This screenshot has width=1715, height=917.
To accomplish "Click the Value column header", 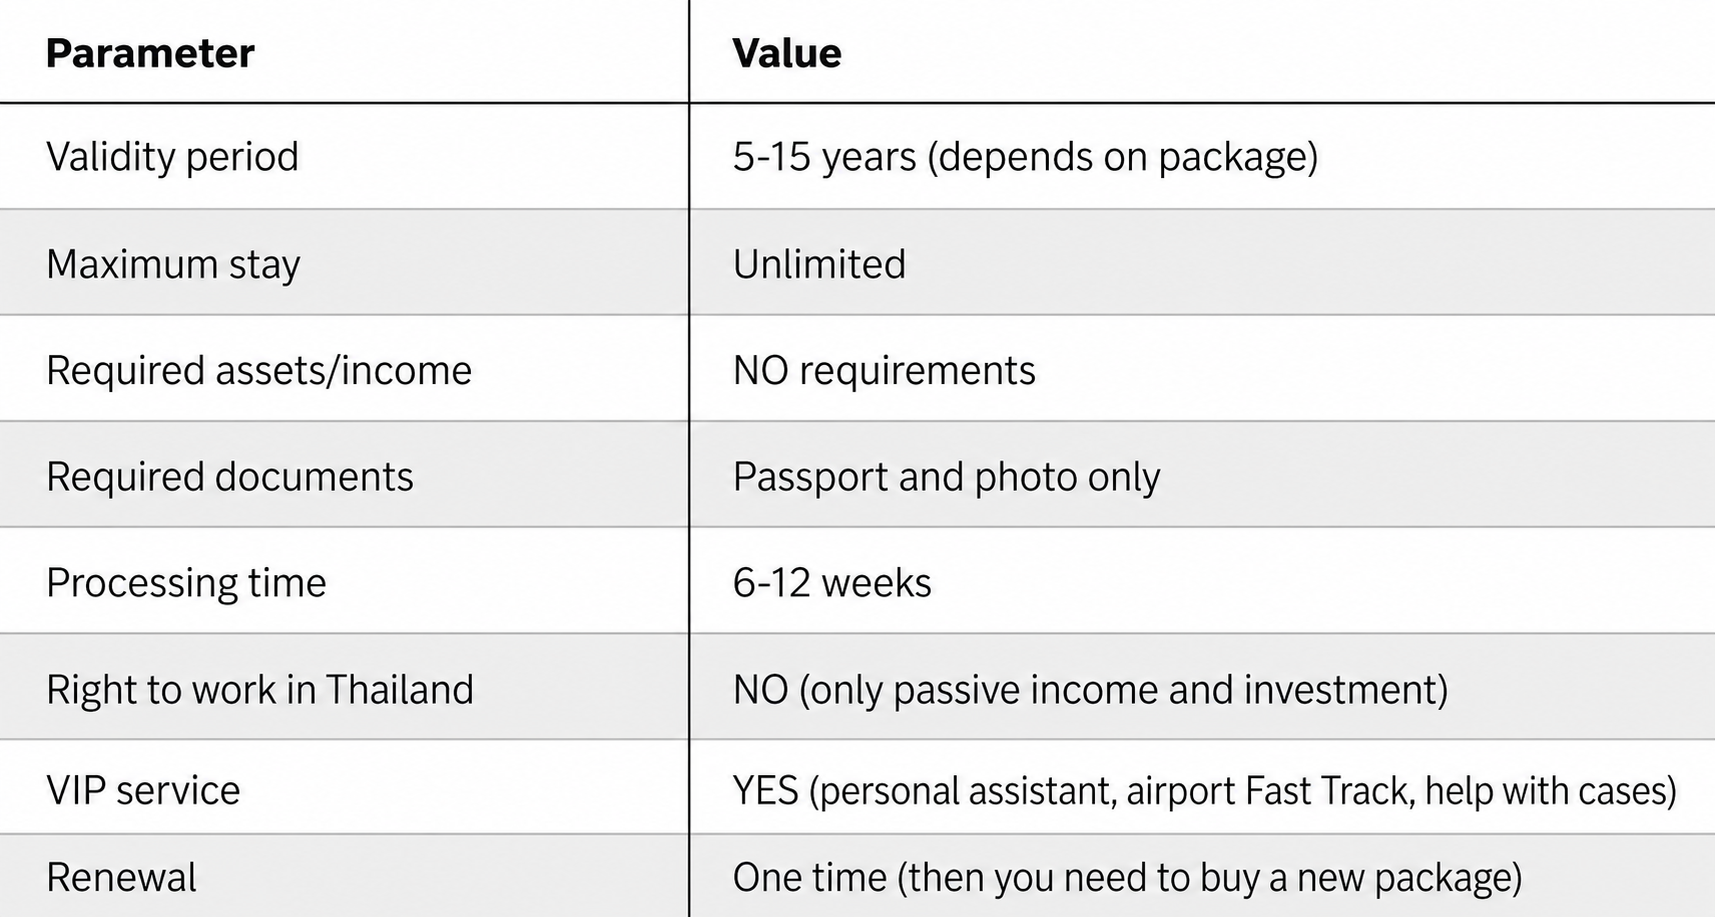I will coord(787,53).
